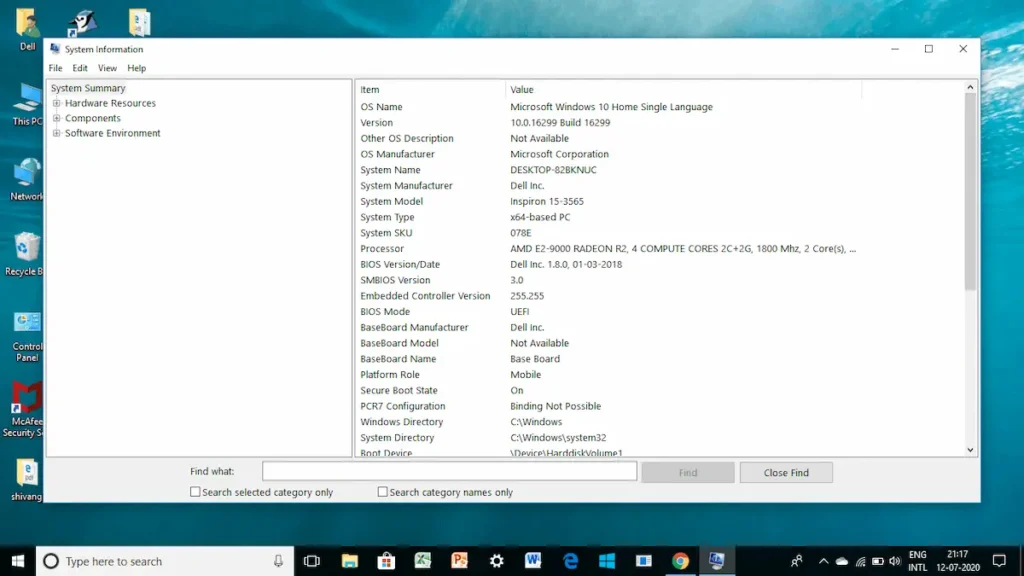Select the Network desktop icon
1024x576 pixels.
27,180
